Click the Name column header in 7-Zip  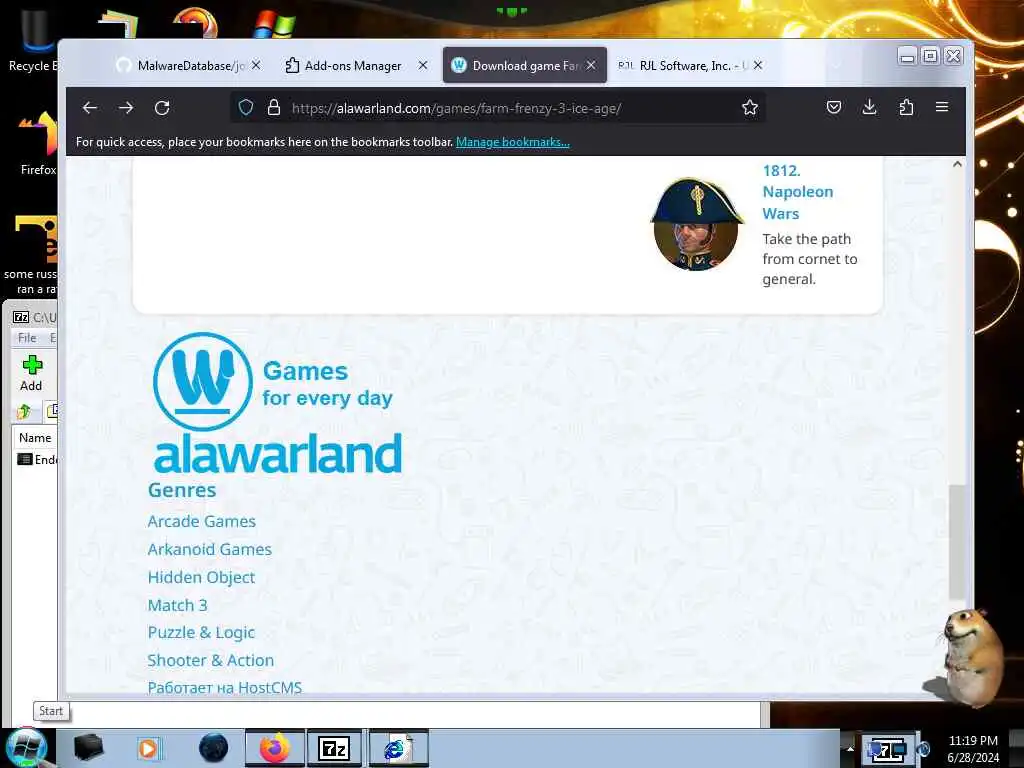tap(35, 438)
